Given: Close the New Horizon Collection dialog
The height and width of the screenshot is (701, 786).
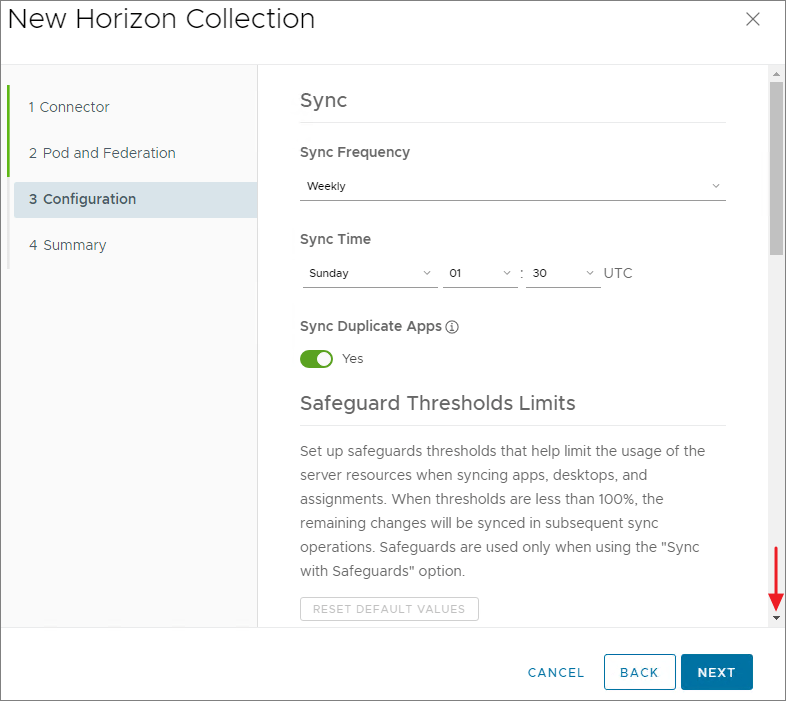Looking at the screenshot, I should pyautogui.click(x=753, y=19).
